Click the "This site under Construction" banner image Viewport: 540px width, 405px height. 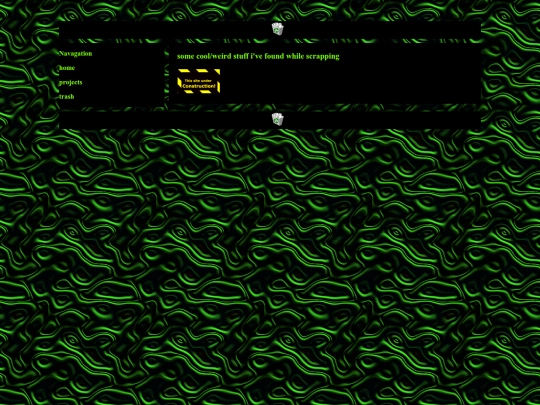(x=199, y=81)
